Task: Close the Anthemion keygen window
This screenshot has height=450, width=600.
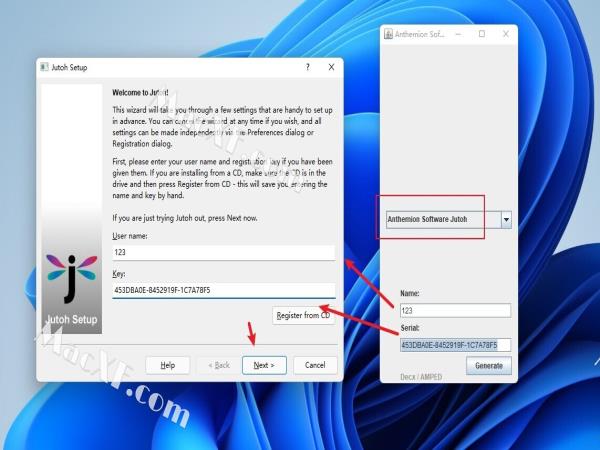Action: [506, 34]
